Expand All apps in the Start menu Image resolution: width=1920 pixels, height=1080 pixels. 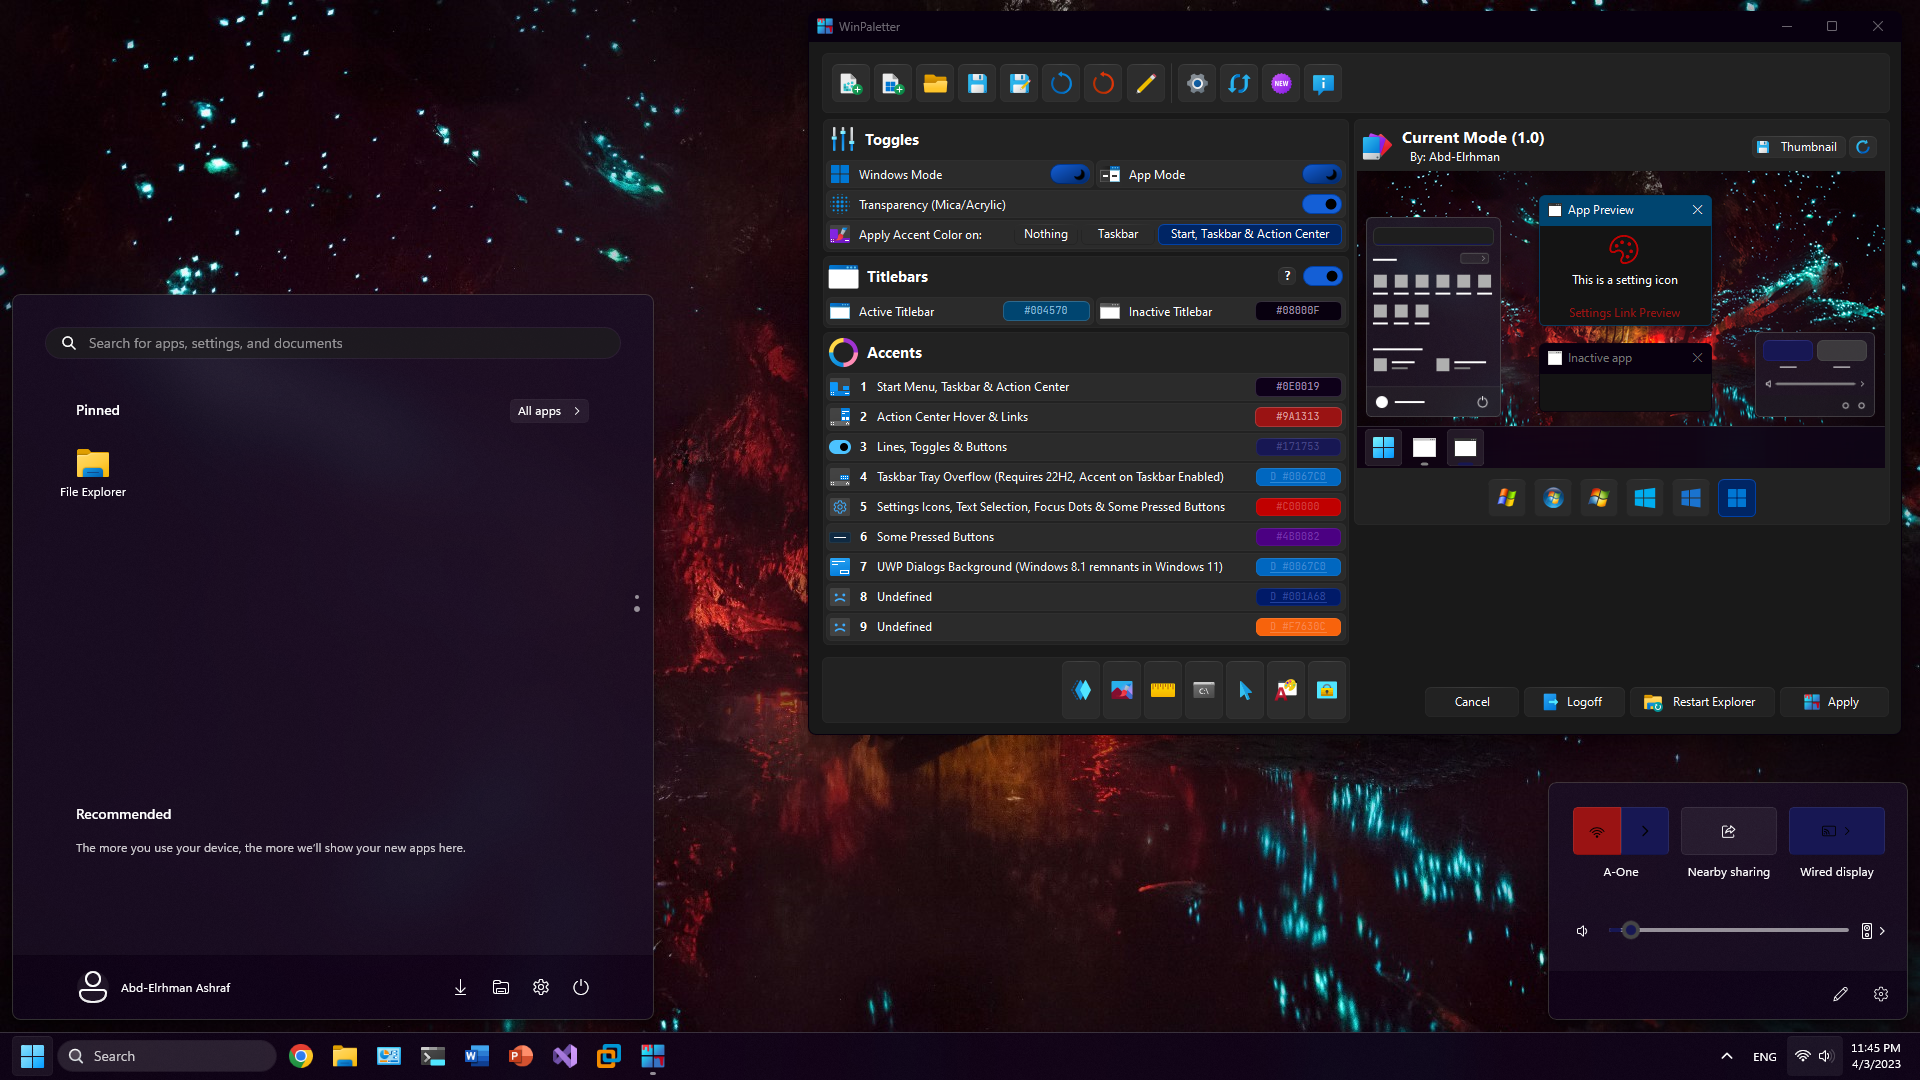548,410
